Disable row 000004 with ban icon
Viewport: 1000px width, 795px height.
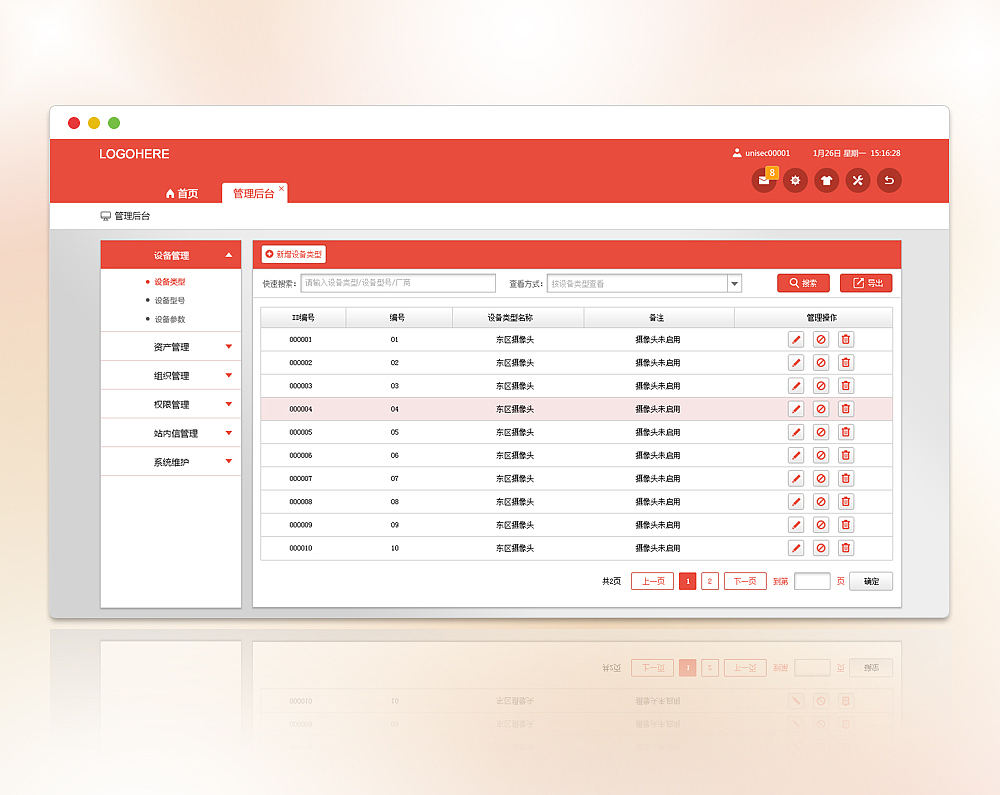coord(821,409)
